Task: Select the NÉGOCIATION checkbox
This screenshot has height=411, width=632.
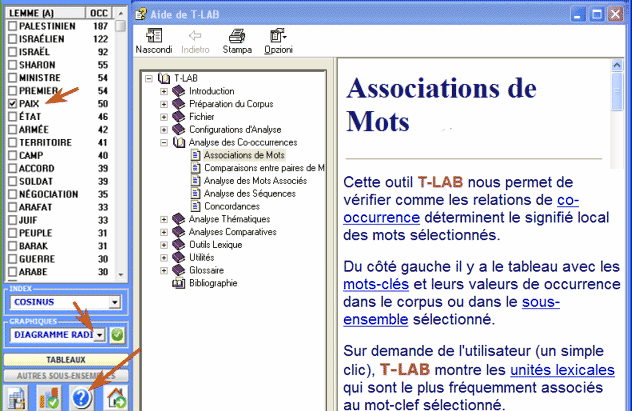Action: [x=12, y=194]
